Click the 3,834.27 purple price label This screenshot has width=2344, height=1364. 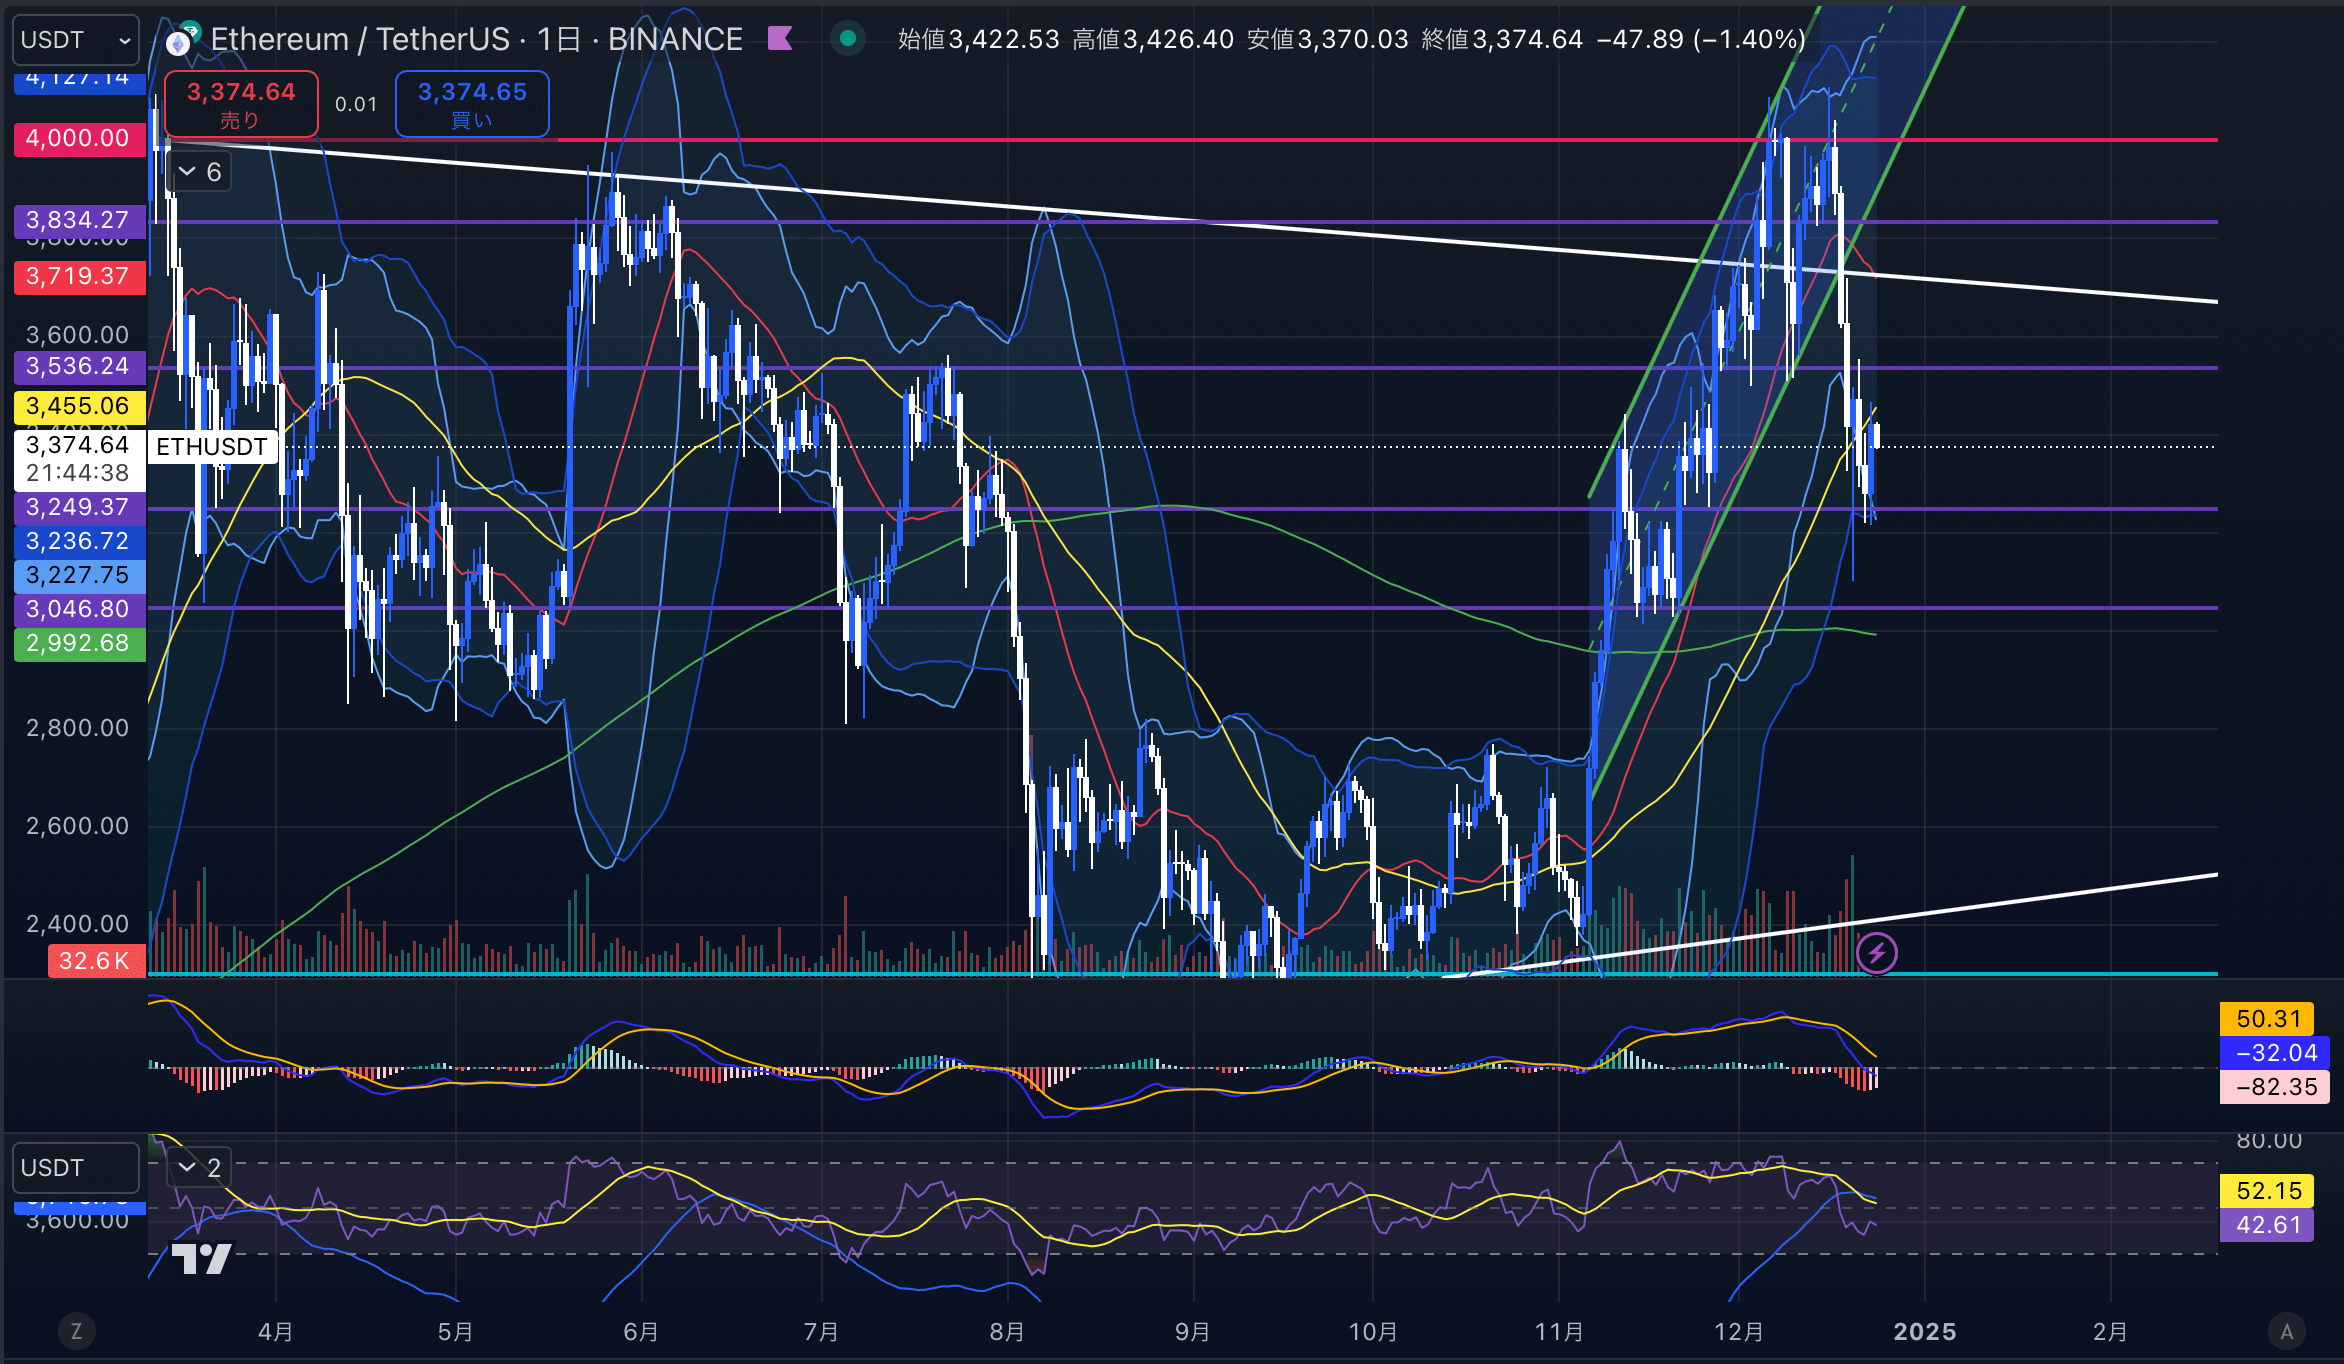tap(79, 220)
